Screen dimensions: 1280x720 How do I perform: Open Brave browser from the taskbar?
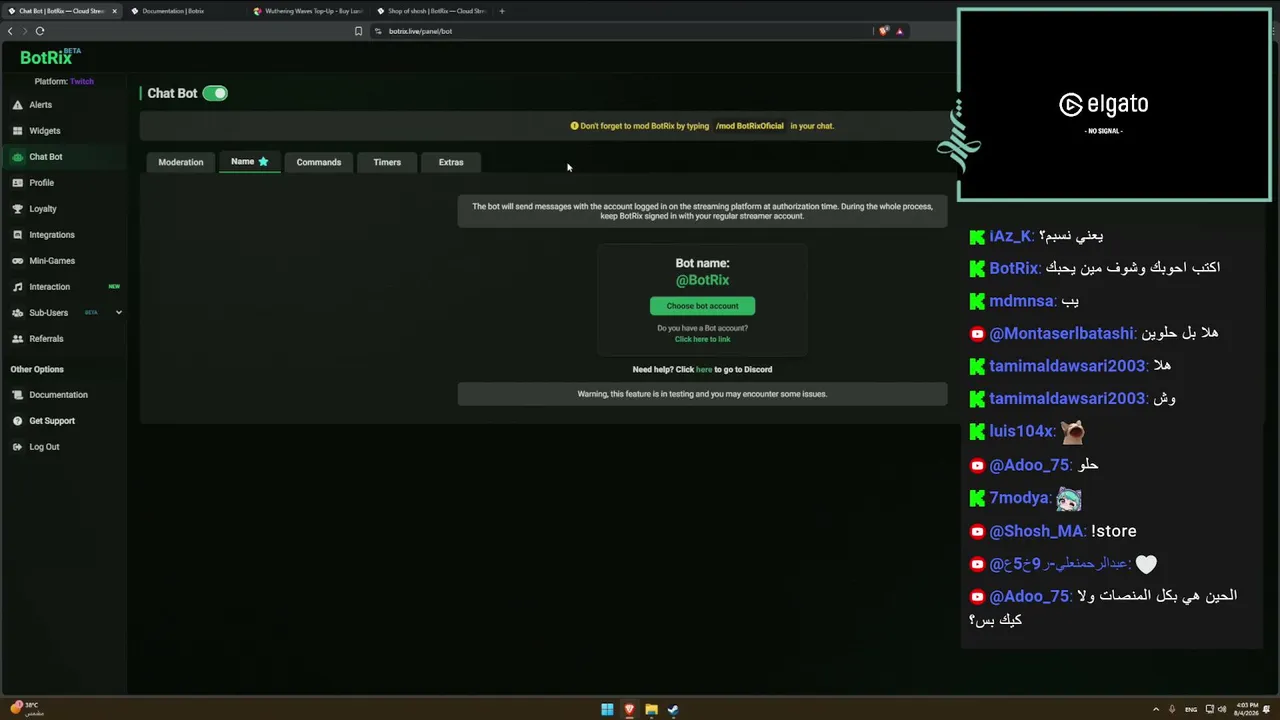pos(629,710)
